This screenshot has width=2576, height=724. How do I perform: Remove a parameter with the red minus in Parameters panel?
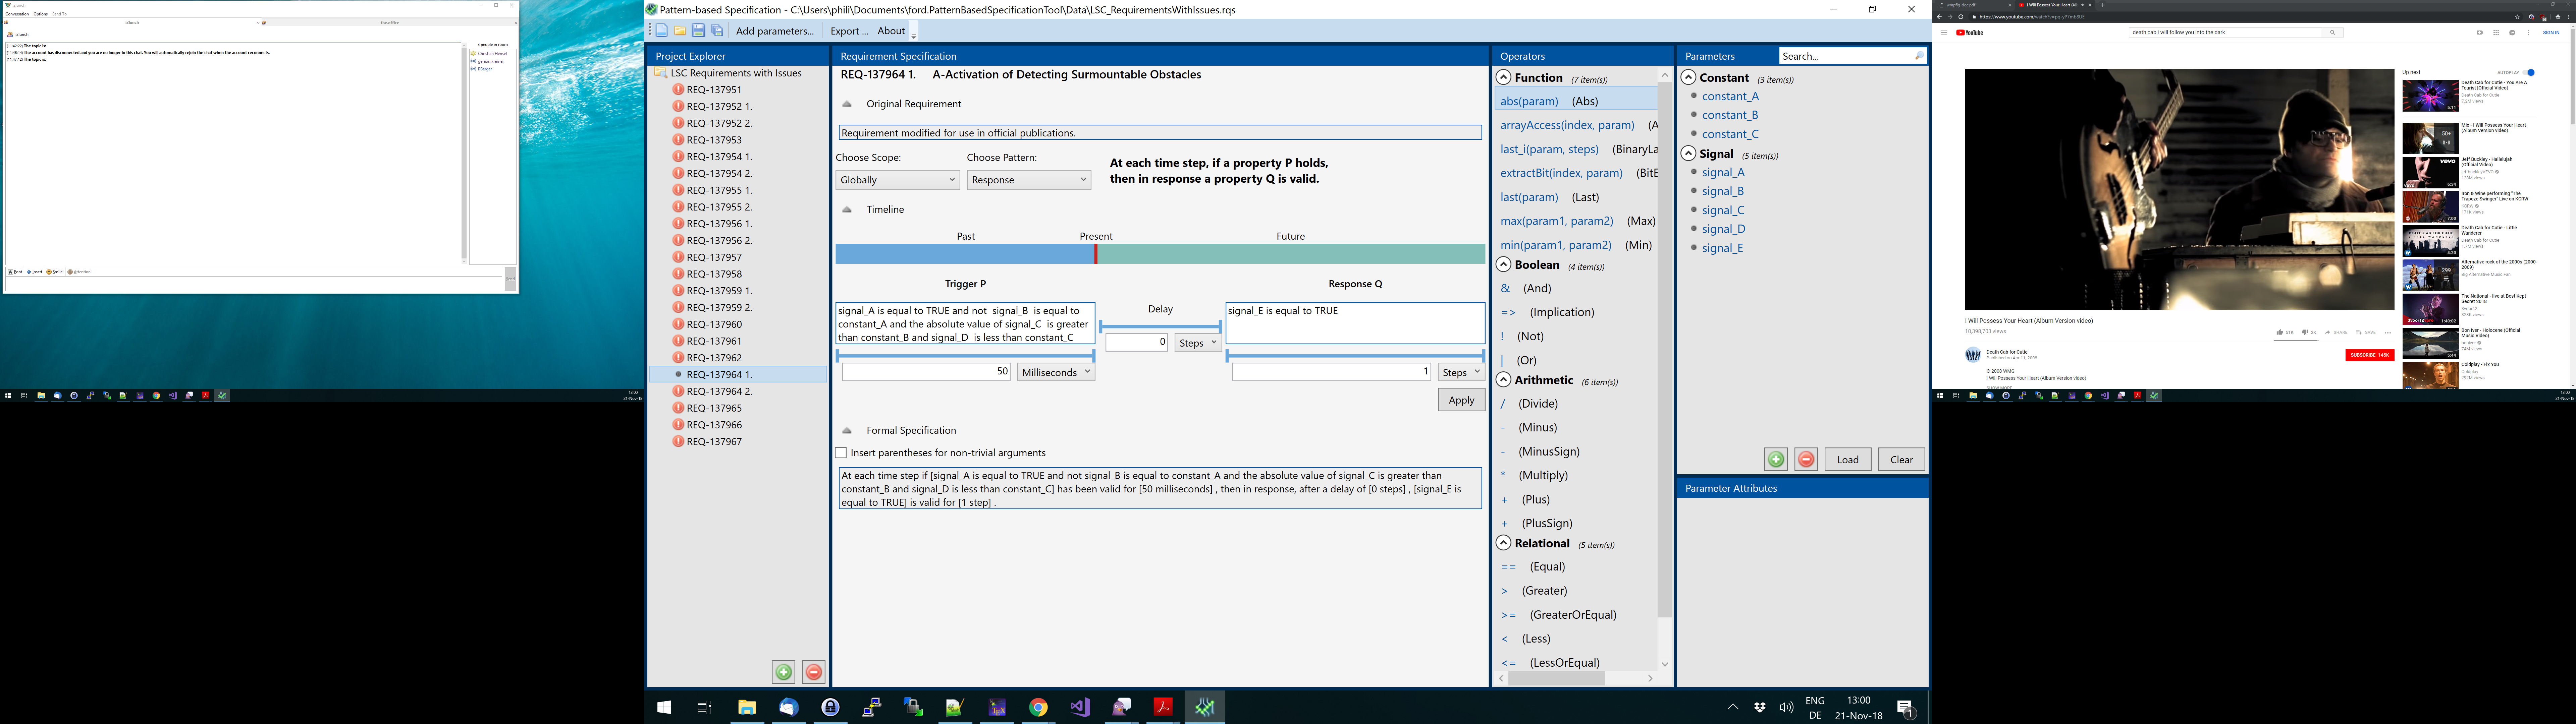(1806, 459)
